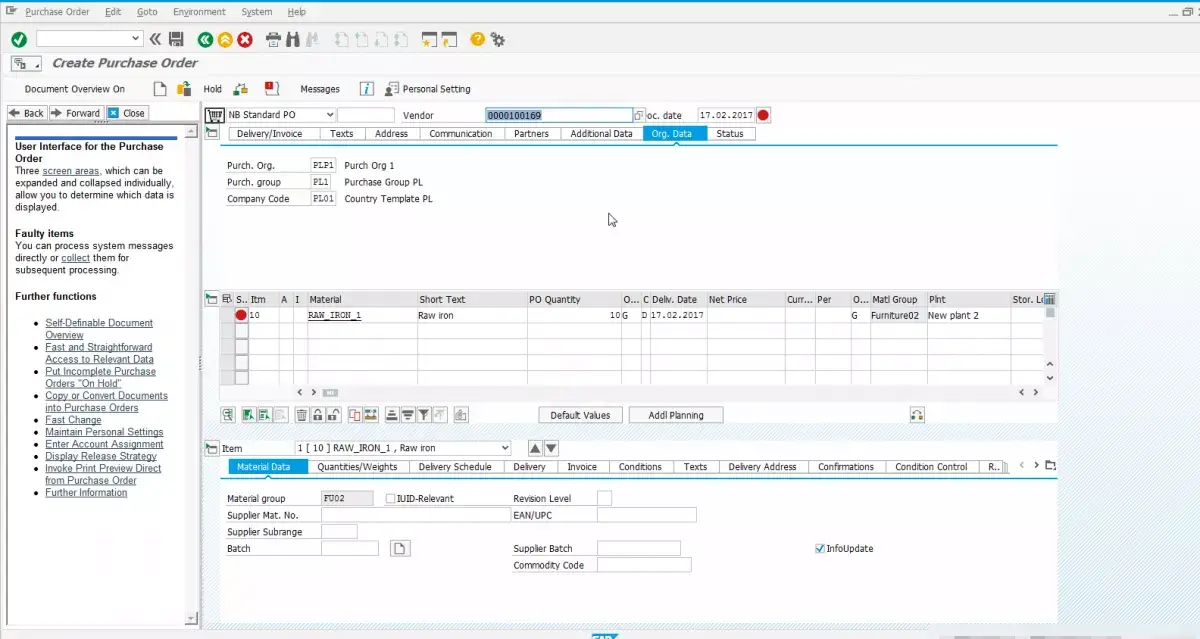Open Customize Local Layout gear icon

[x=497, y=39]
